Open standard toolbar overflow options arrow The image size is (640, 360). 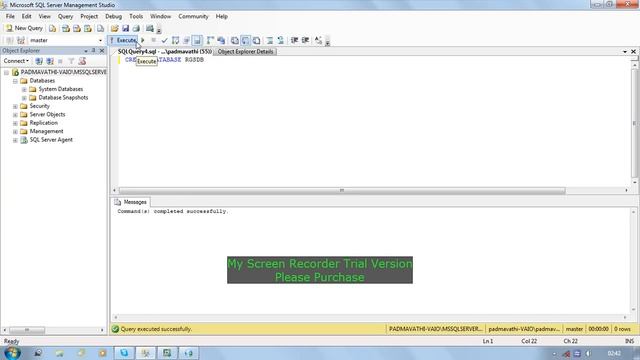pos(159,30)
